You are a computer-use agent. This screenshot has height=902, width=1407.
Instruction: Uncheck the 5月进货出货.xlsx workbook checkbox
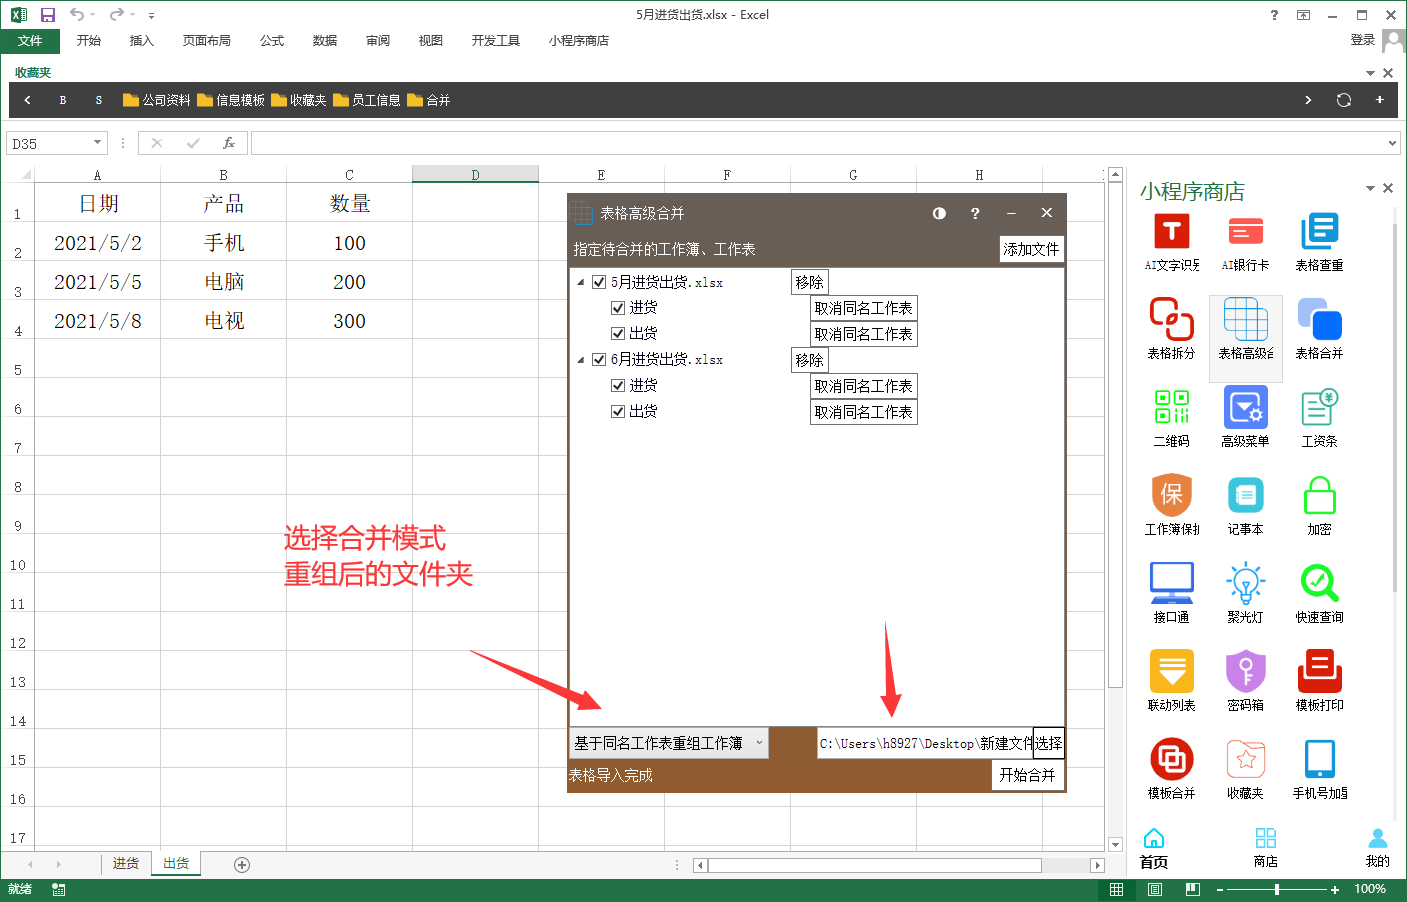(x=599, y=282)
